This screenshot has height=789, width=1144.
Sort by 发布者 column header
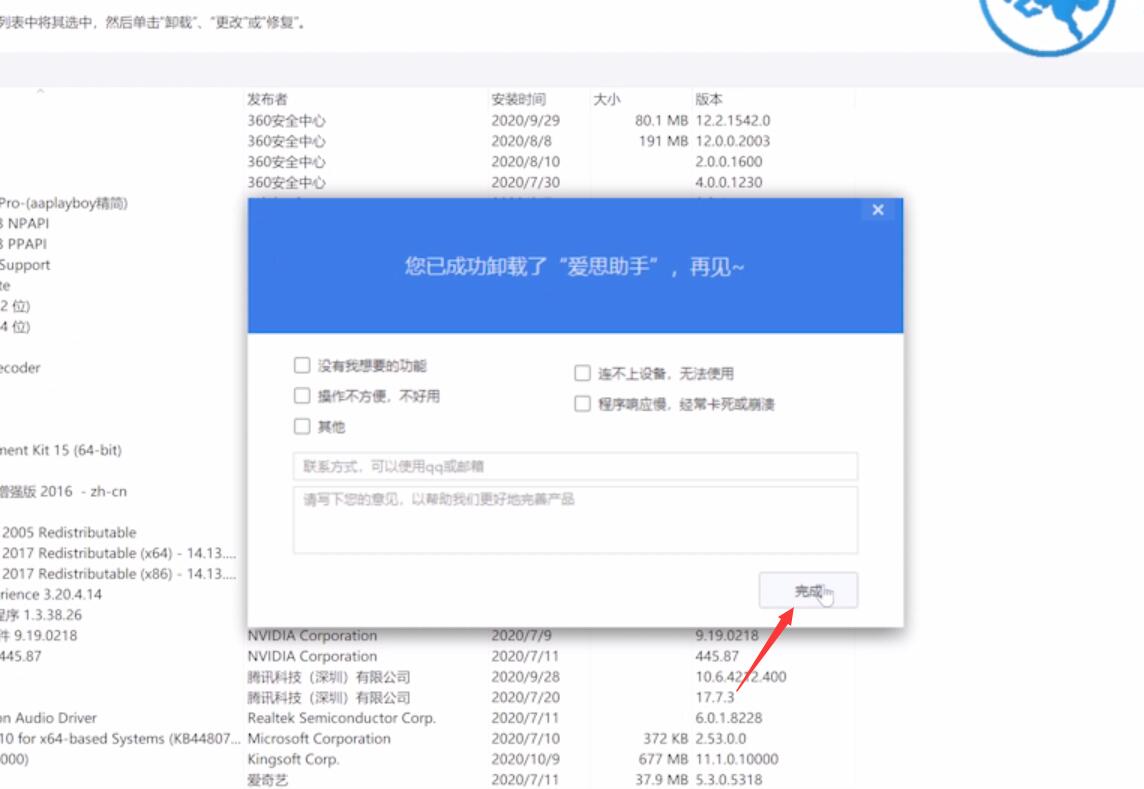click(267, 99)
